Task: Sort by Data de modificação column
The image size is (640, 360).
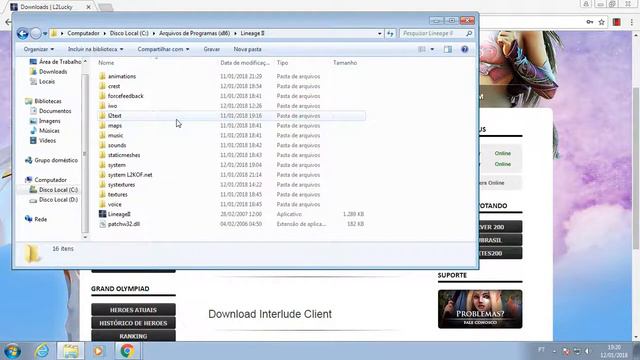Action: [245, 63]
